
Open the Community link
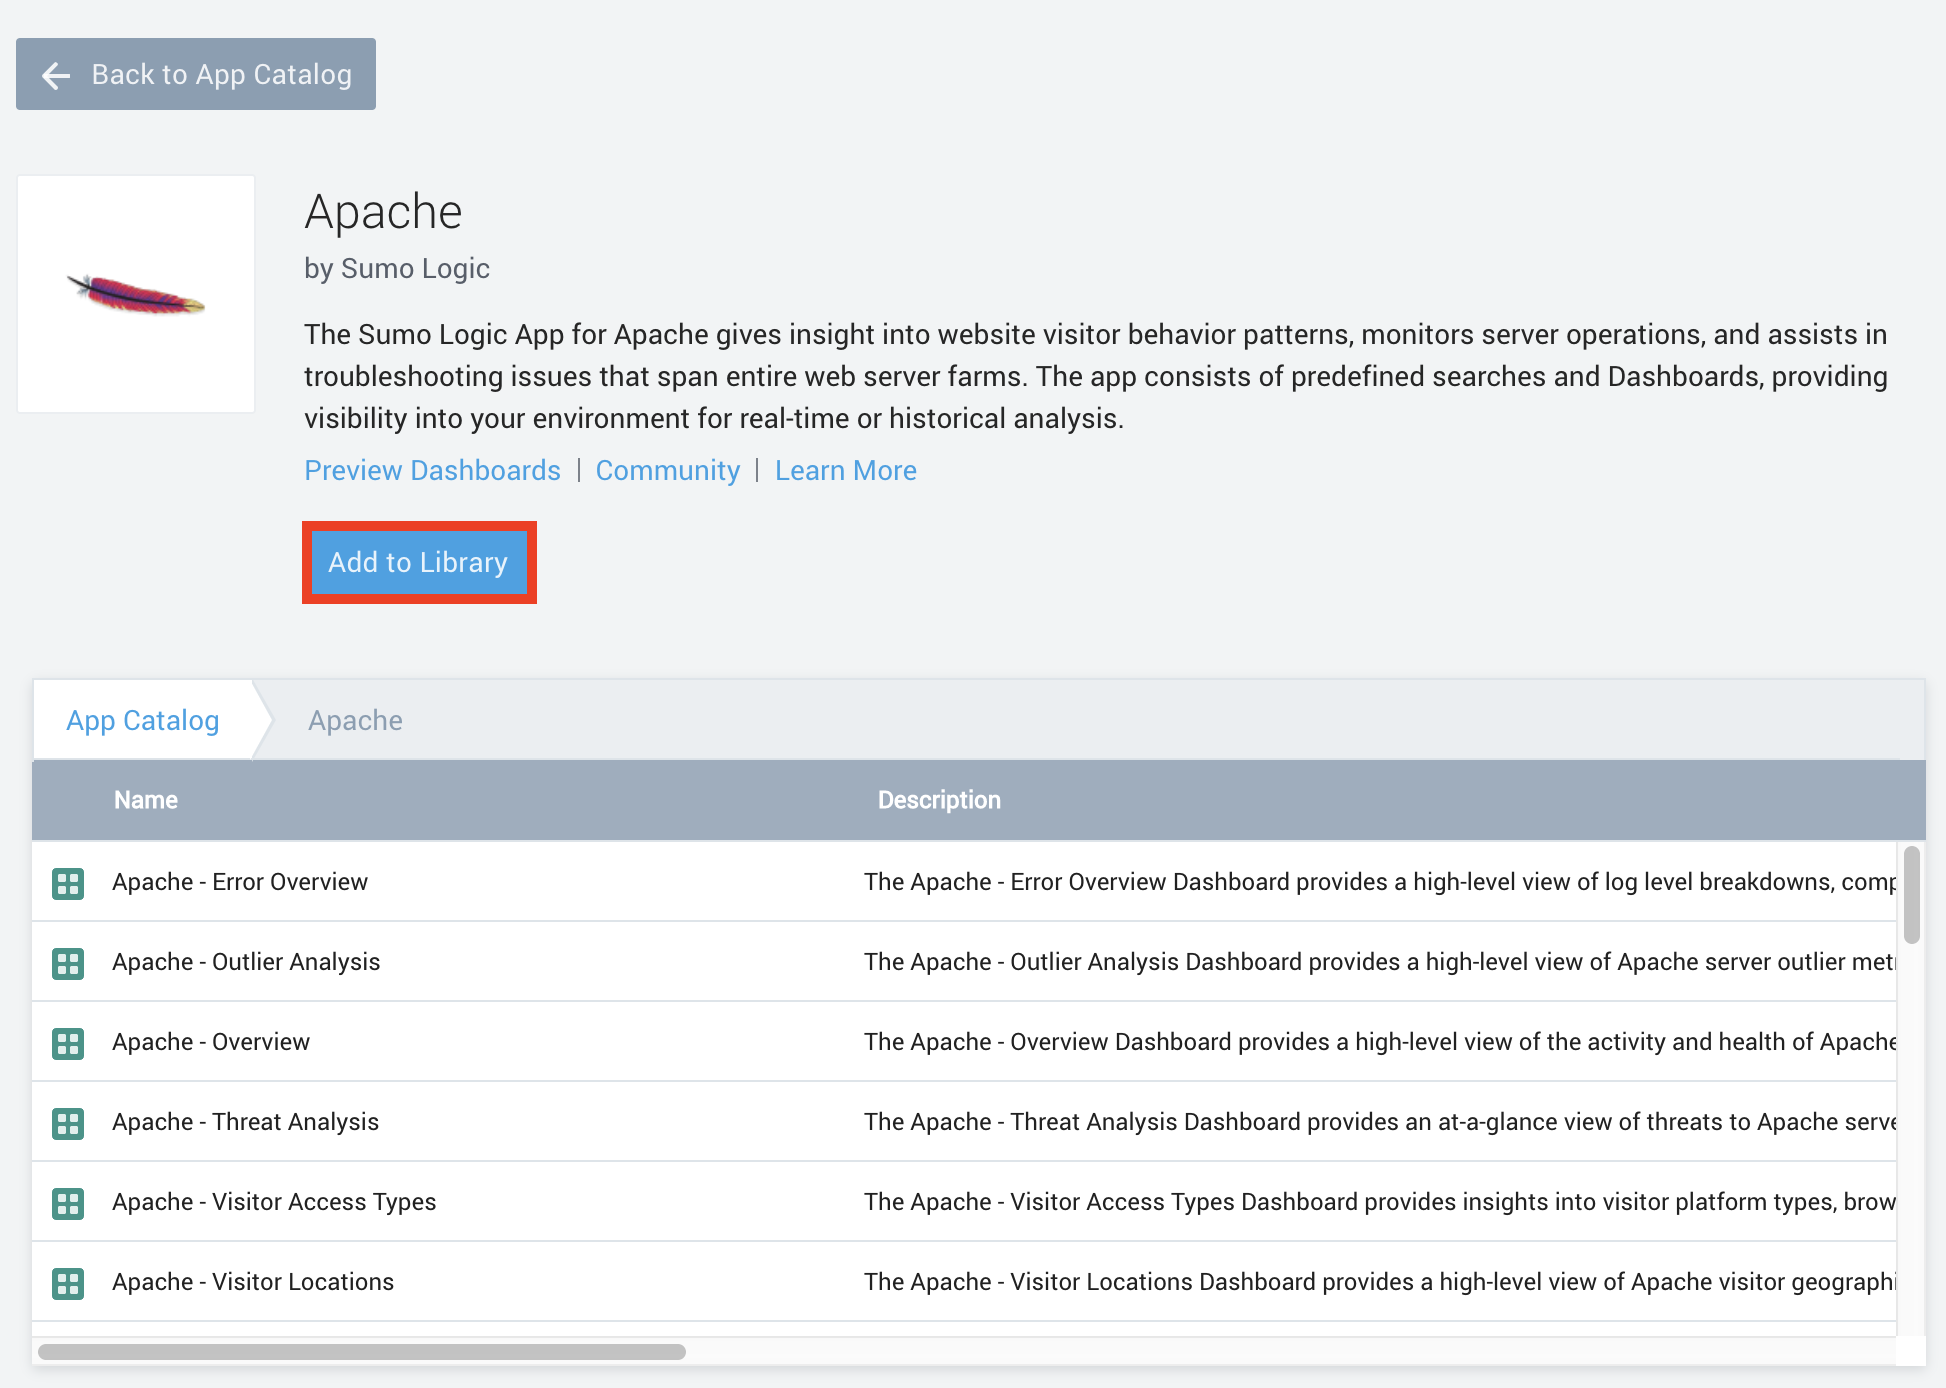click(668, 470)
